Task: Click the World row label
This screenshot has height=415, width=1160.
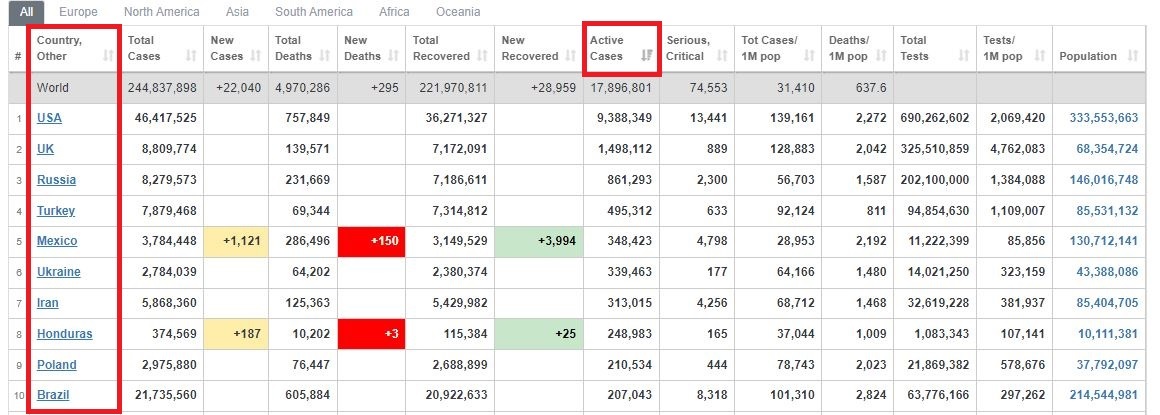Action: 53,87
